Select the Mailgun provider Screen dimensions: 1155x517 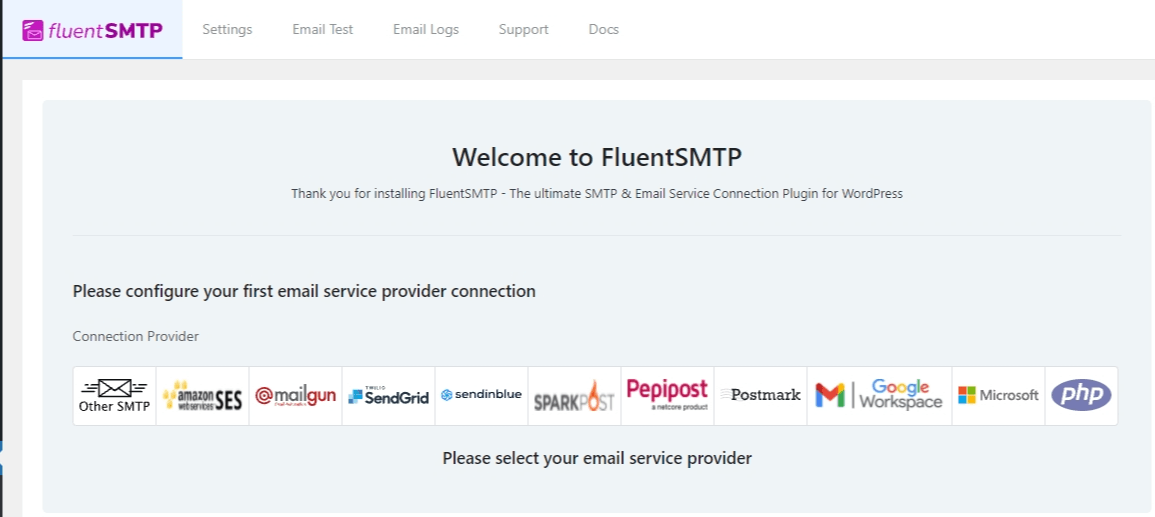[295, 396]
